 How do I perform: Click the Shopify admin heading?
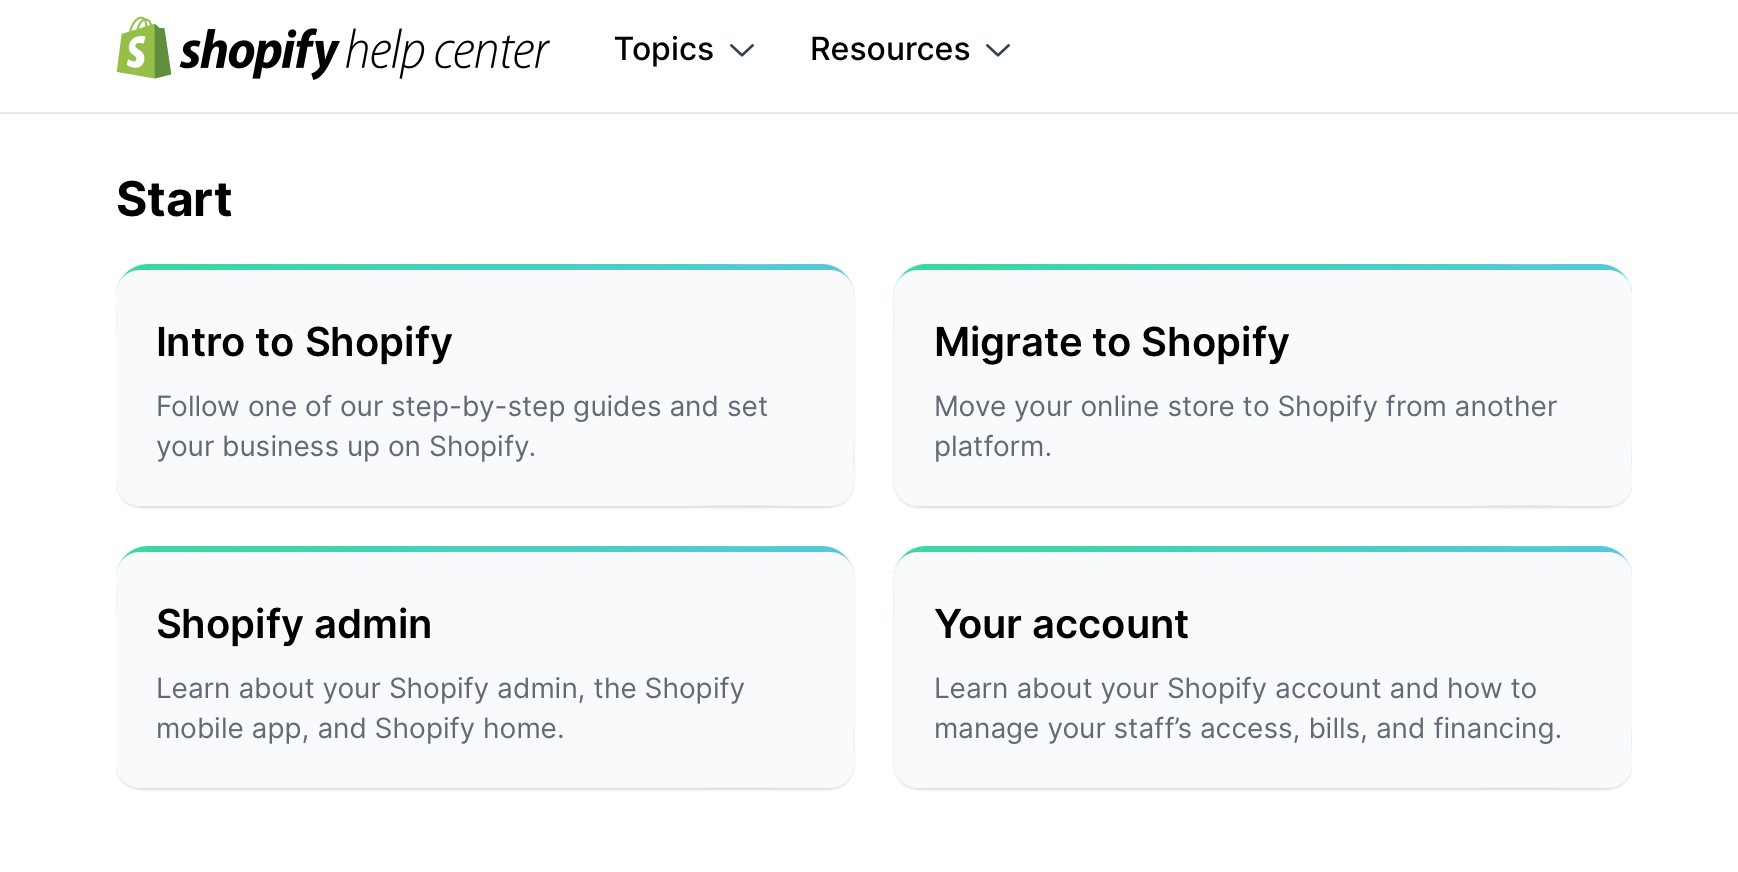point(294,624)
